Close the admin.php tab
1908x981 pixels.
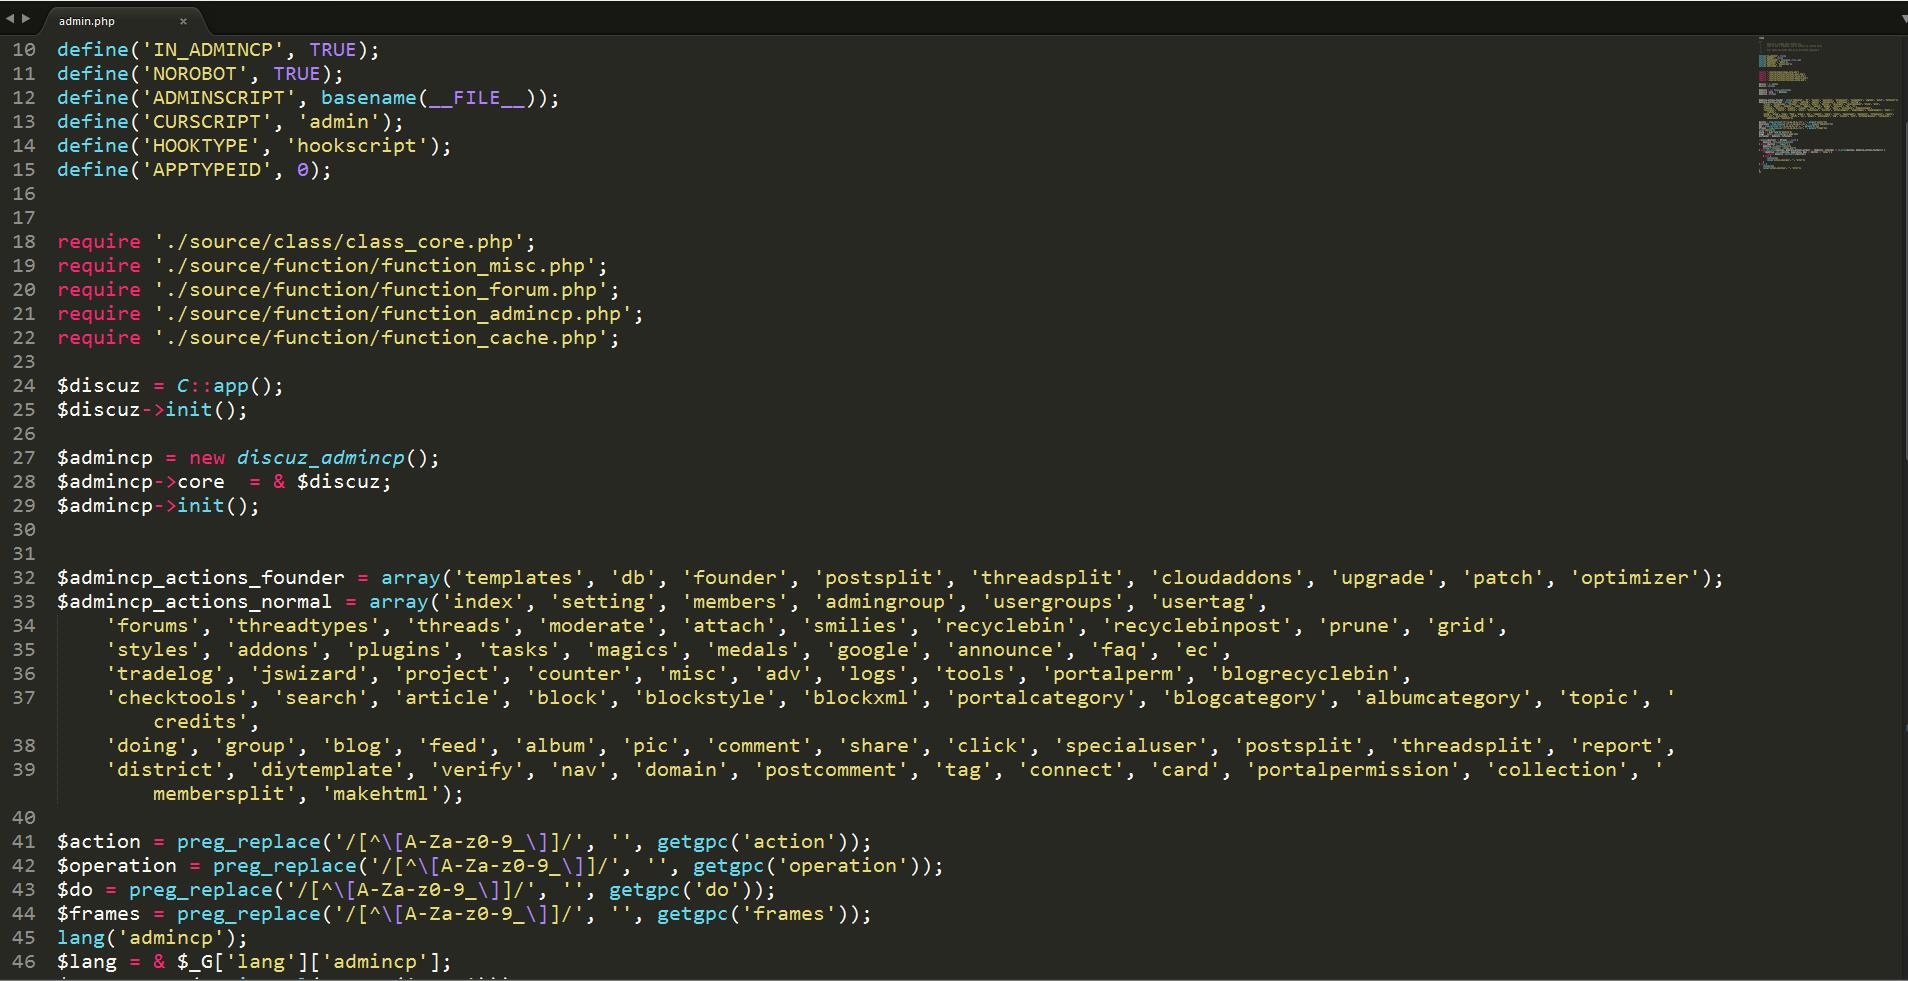183,21
